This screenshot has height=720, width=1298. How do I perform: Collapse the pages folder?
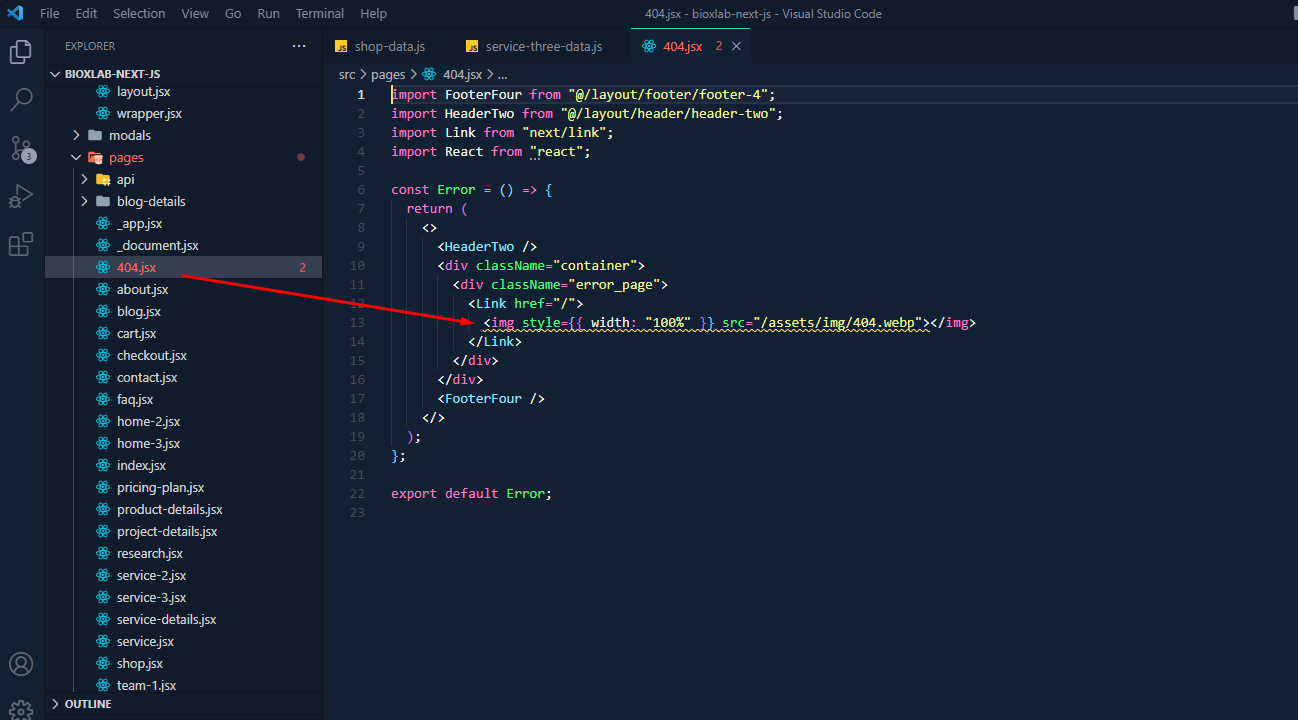(x=126, y=157)
